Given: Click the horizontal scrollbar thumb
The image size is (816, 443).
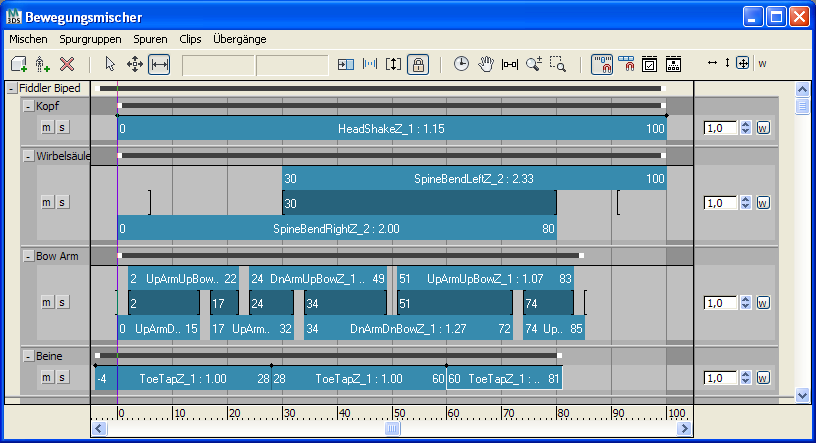Looking at the screenshot, I should point(392,428).
